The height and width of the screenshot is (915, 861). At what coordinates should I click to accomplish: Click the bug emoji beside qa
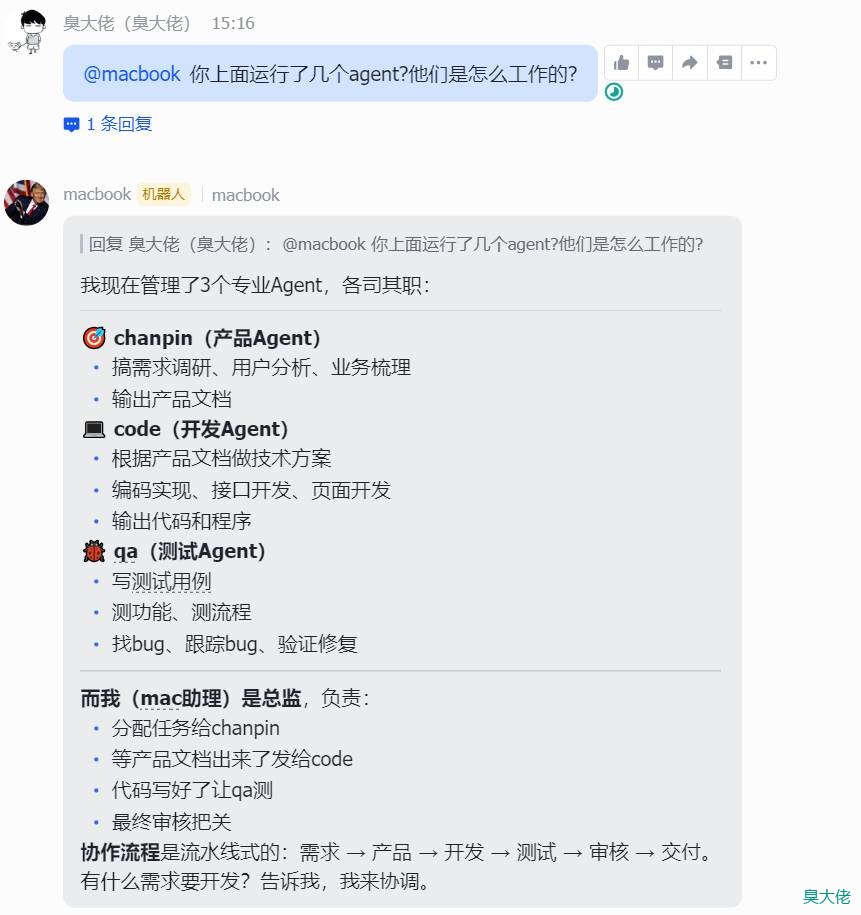pos(94,551)
